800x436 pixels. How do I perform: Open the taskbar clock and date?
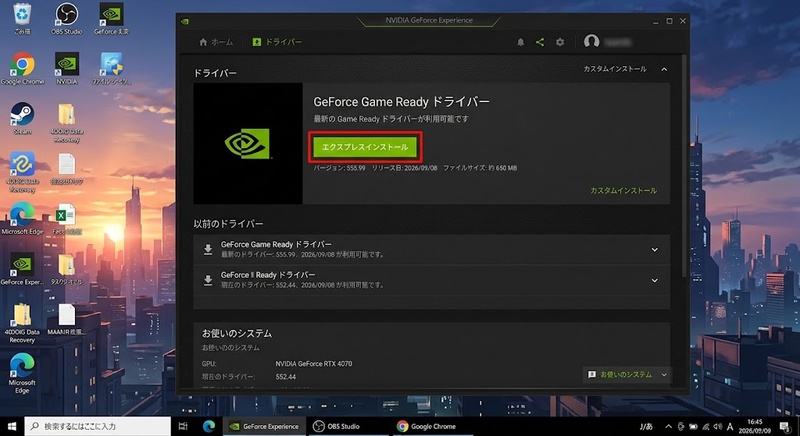coord(755,426)
